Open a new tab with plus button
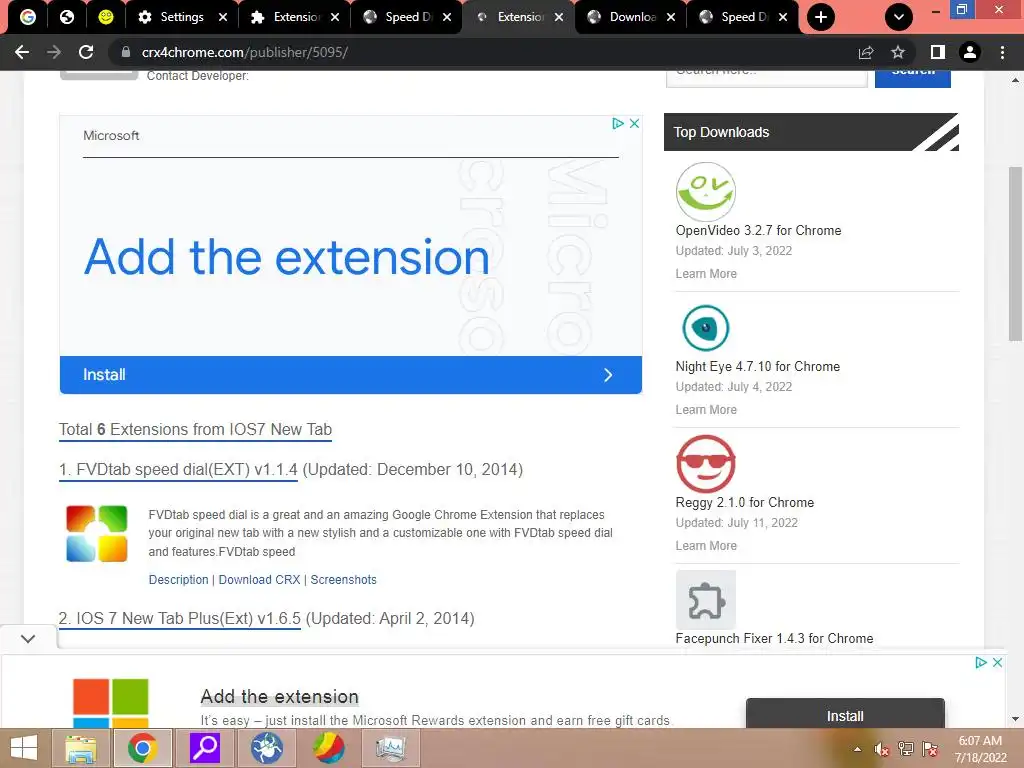 coord(821,17)
